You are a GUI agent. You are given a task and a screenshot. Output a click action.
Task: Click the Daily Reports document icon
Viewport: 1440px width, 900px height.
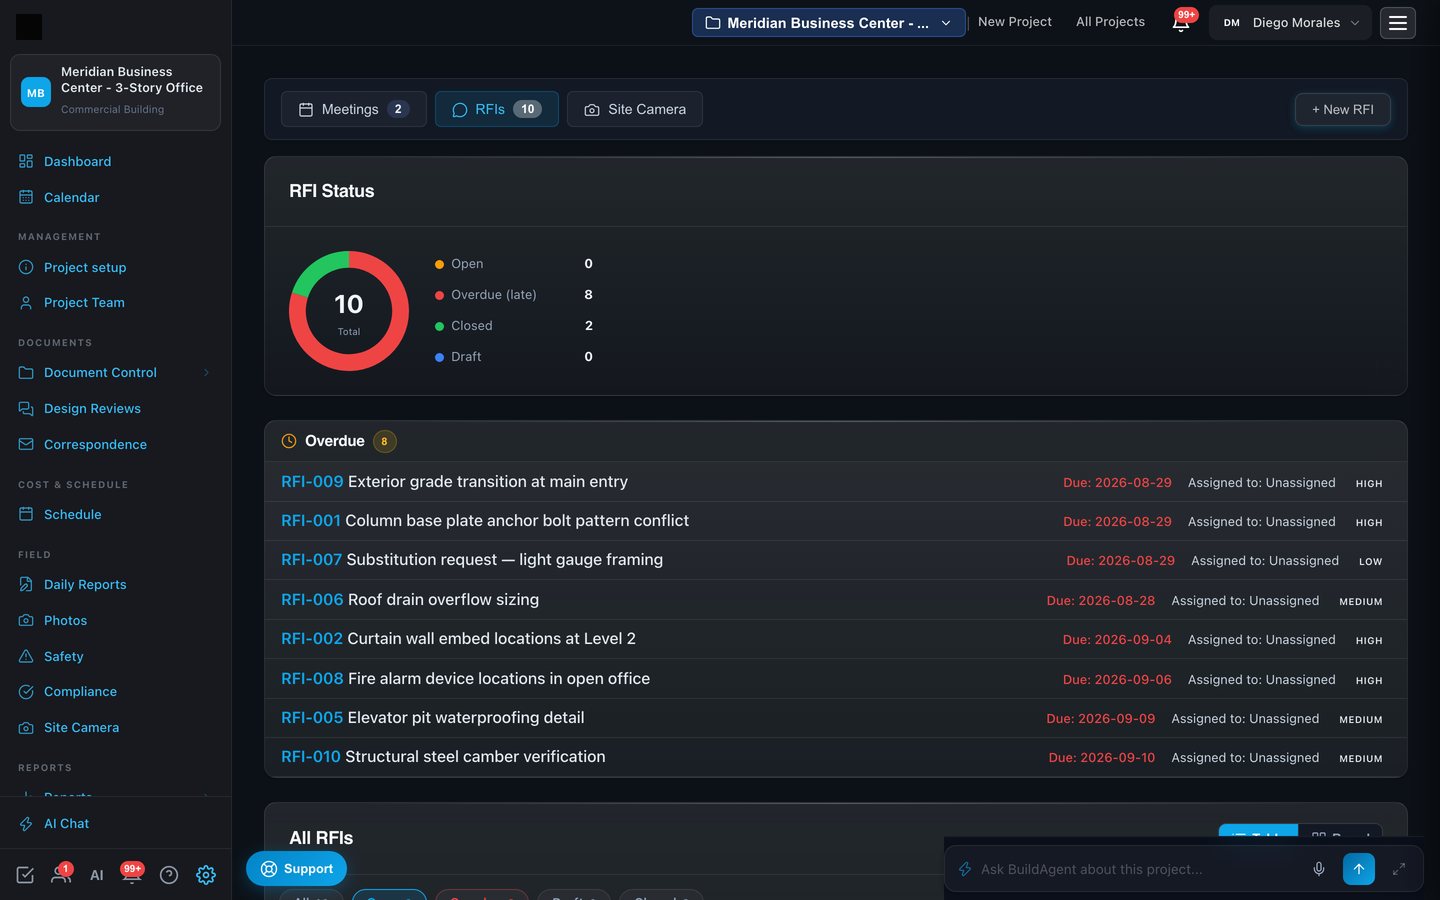click(26, 584)
